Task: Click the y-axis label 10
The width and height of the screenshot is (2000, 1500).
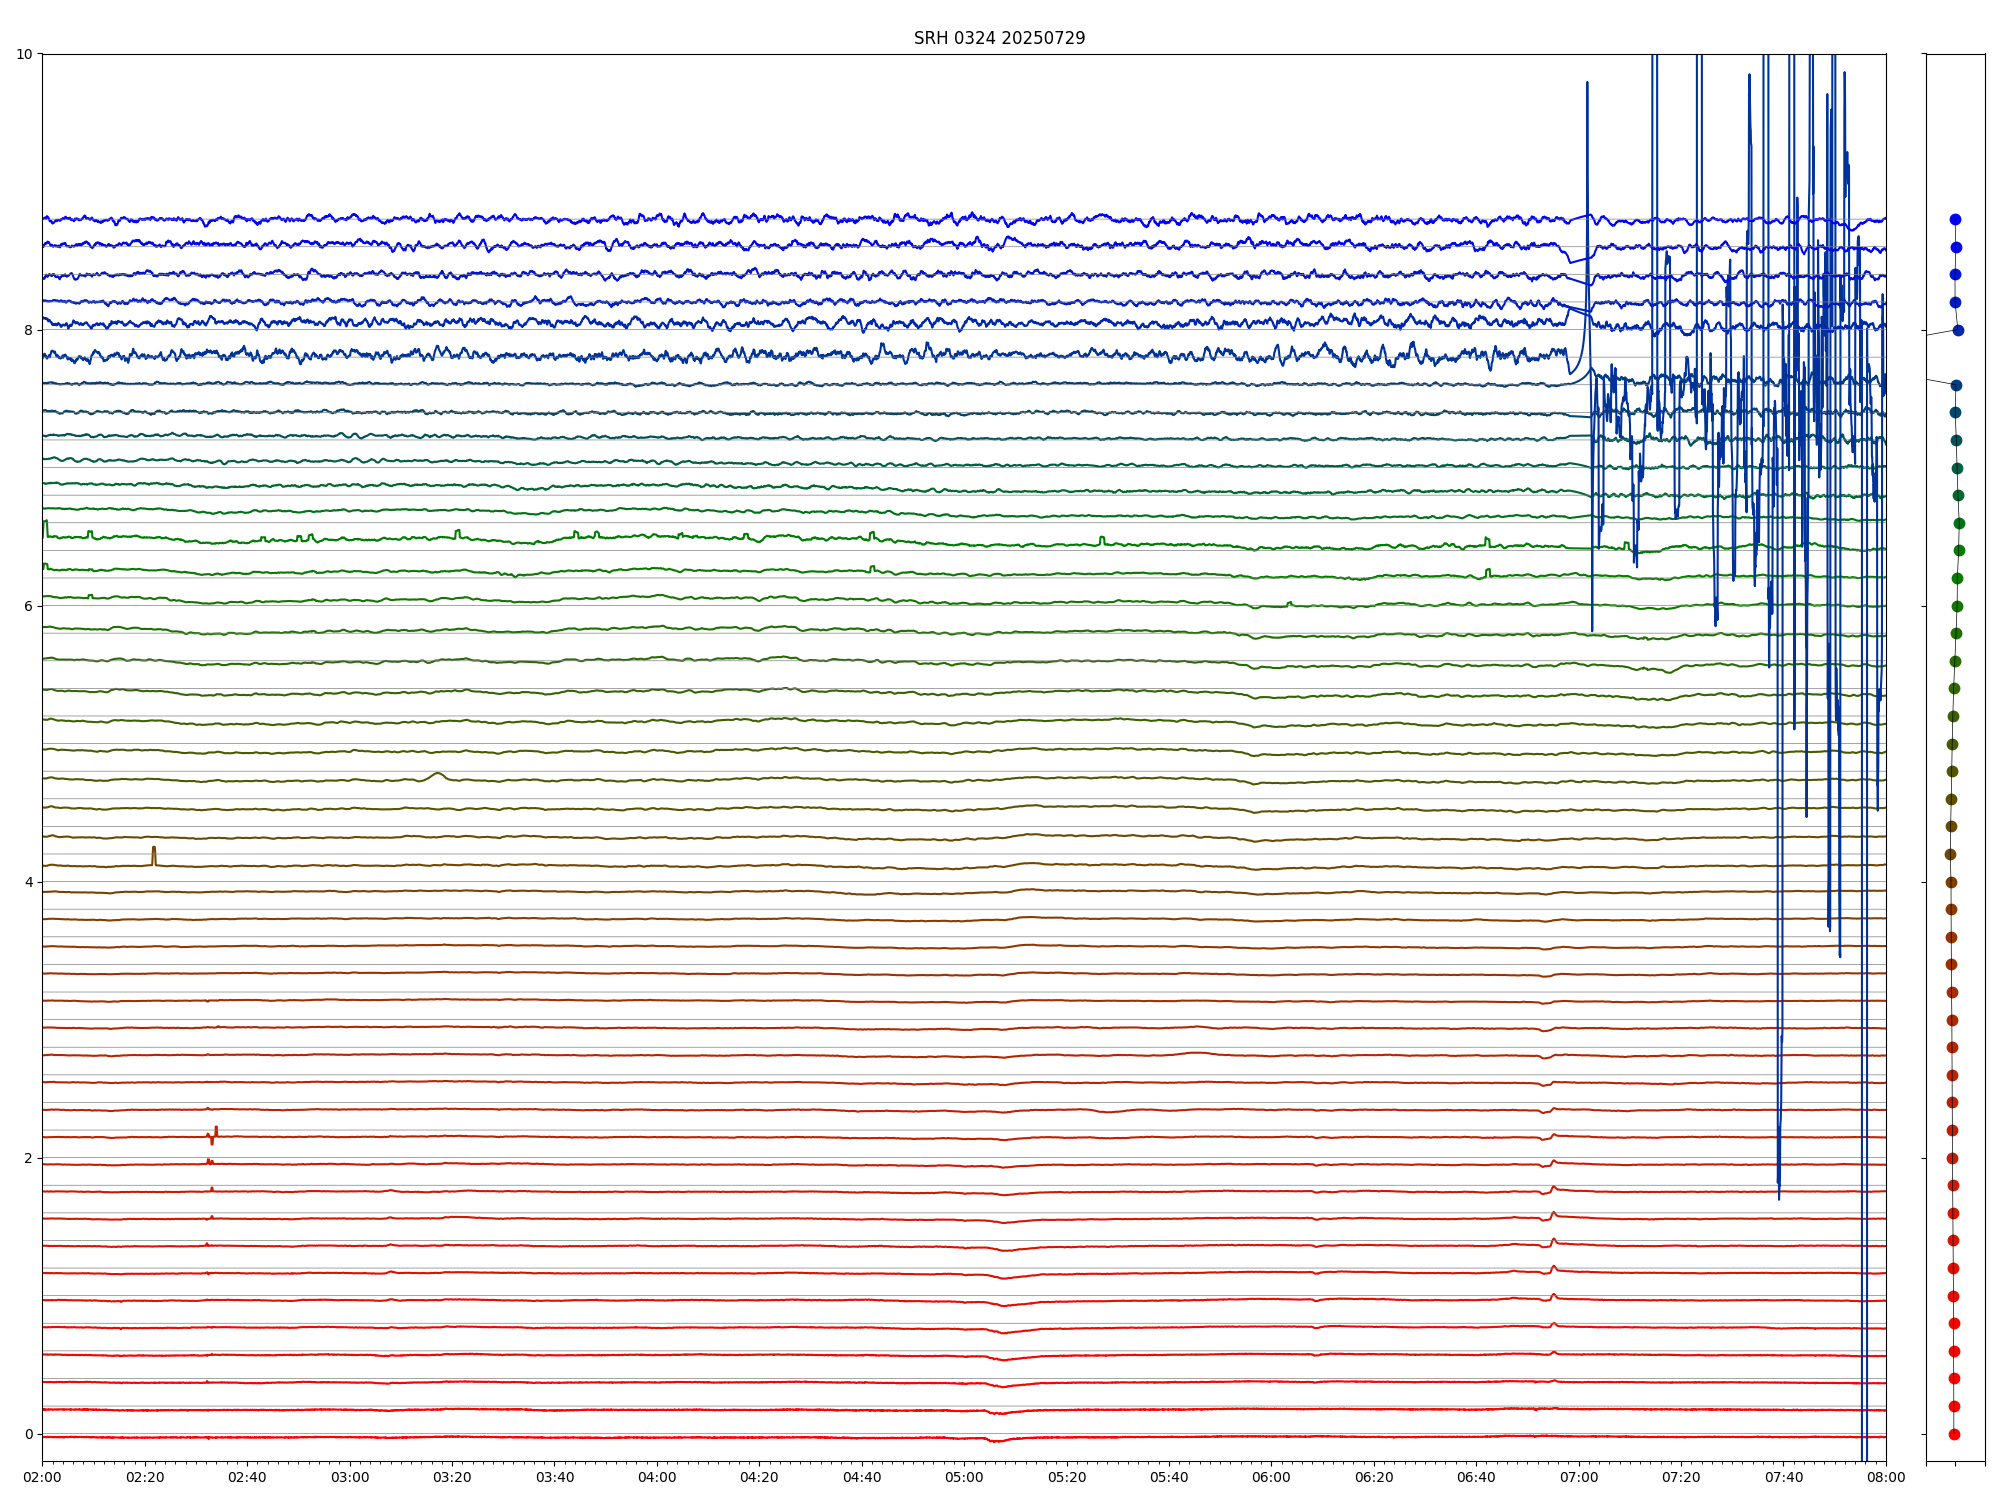Action: pos(24,54)
